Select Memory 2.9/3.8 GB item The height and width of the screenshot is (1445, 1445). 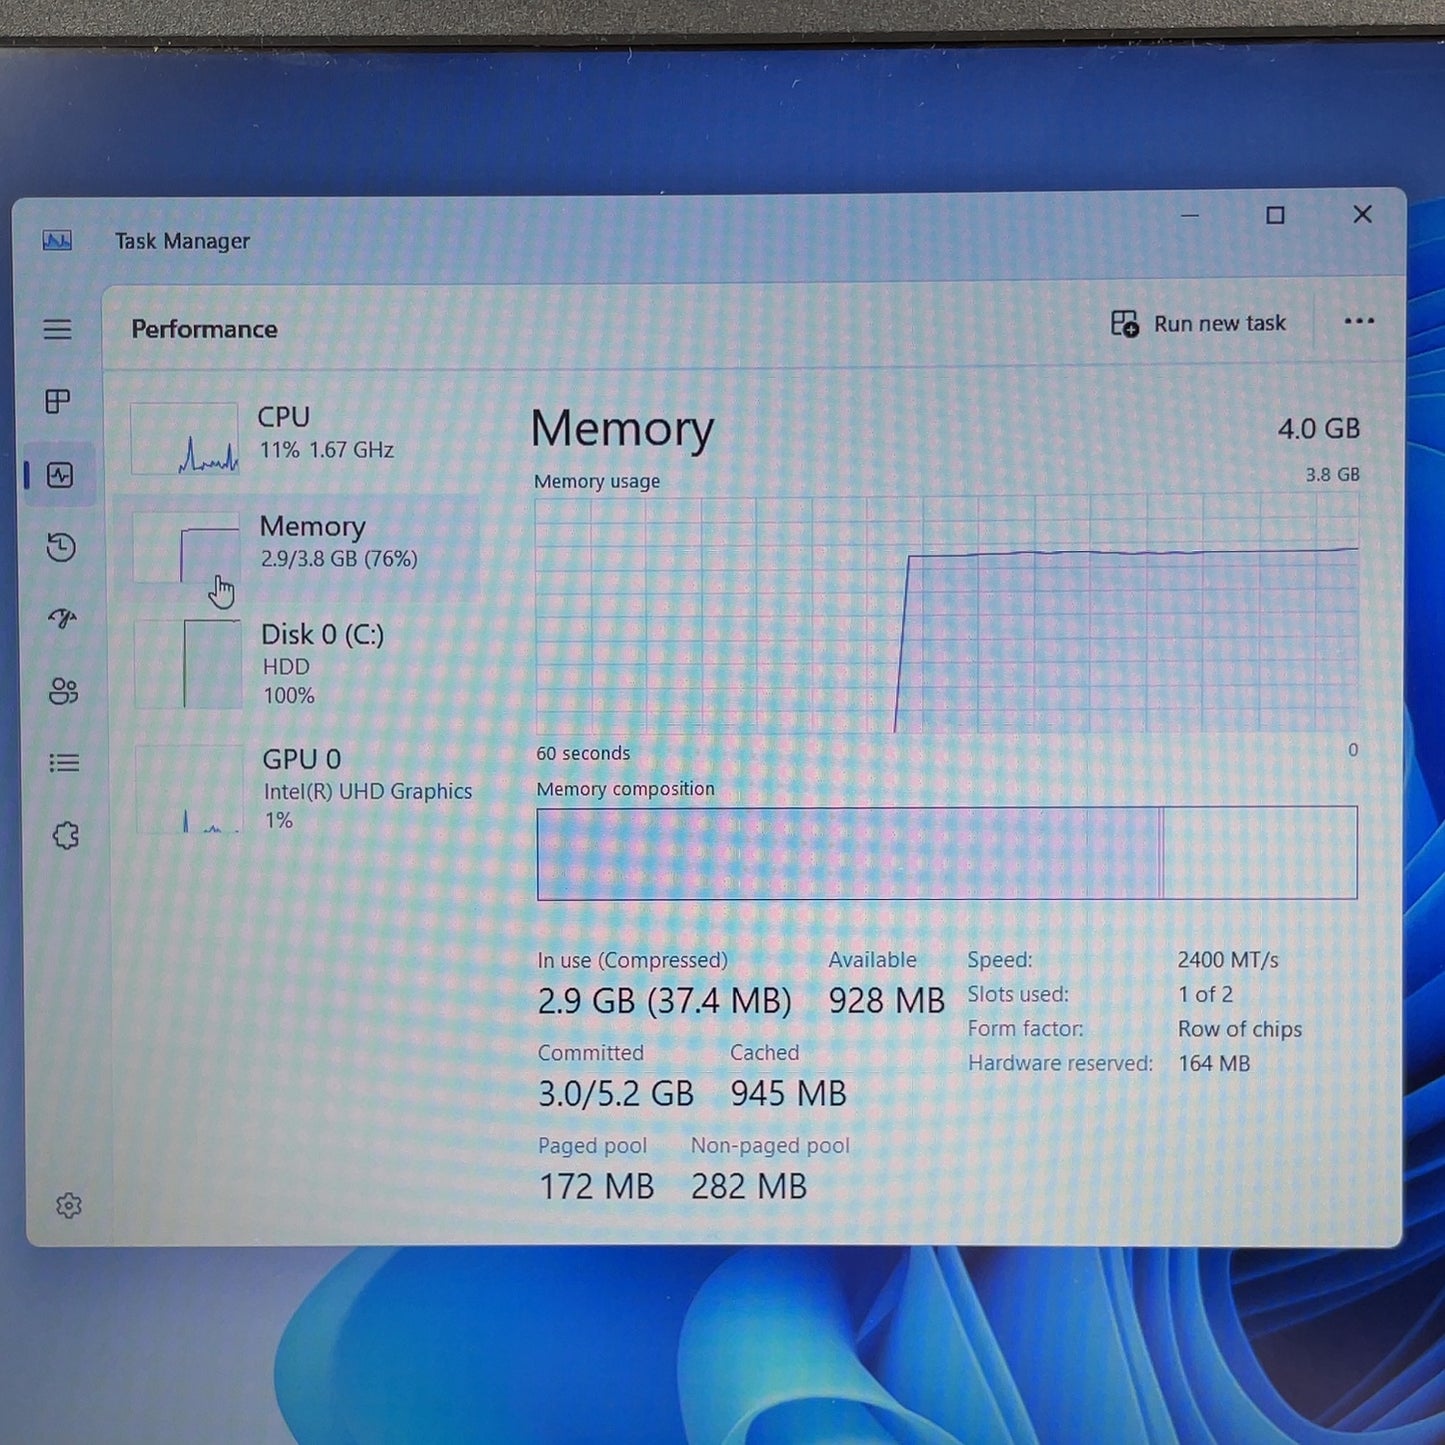point(300,546)
